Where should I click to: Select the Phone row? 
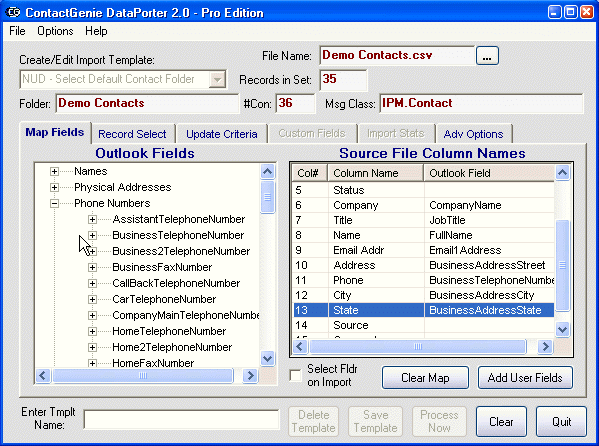click(x=423, y=280)
